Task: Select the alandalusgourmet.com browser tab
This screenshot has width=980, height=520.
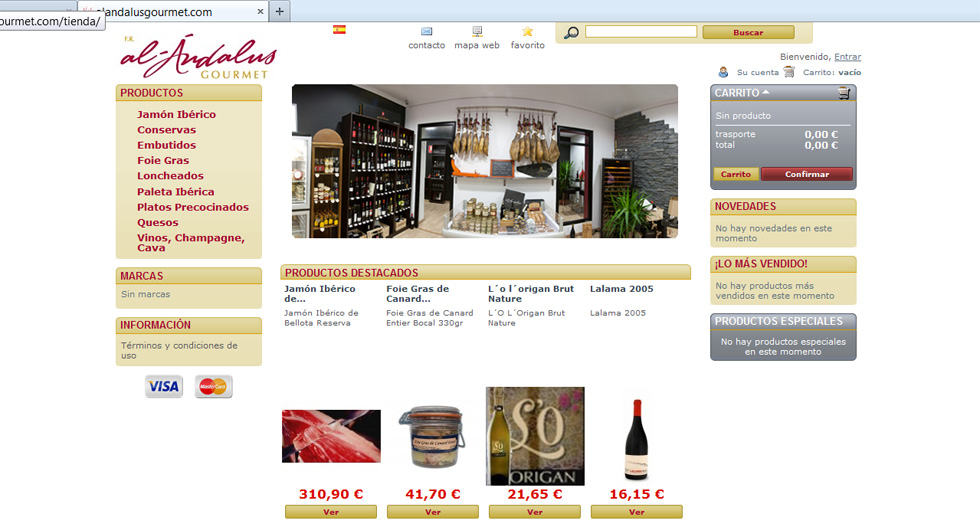Action: pyautogui.click(x=173, y=11)
